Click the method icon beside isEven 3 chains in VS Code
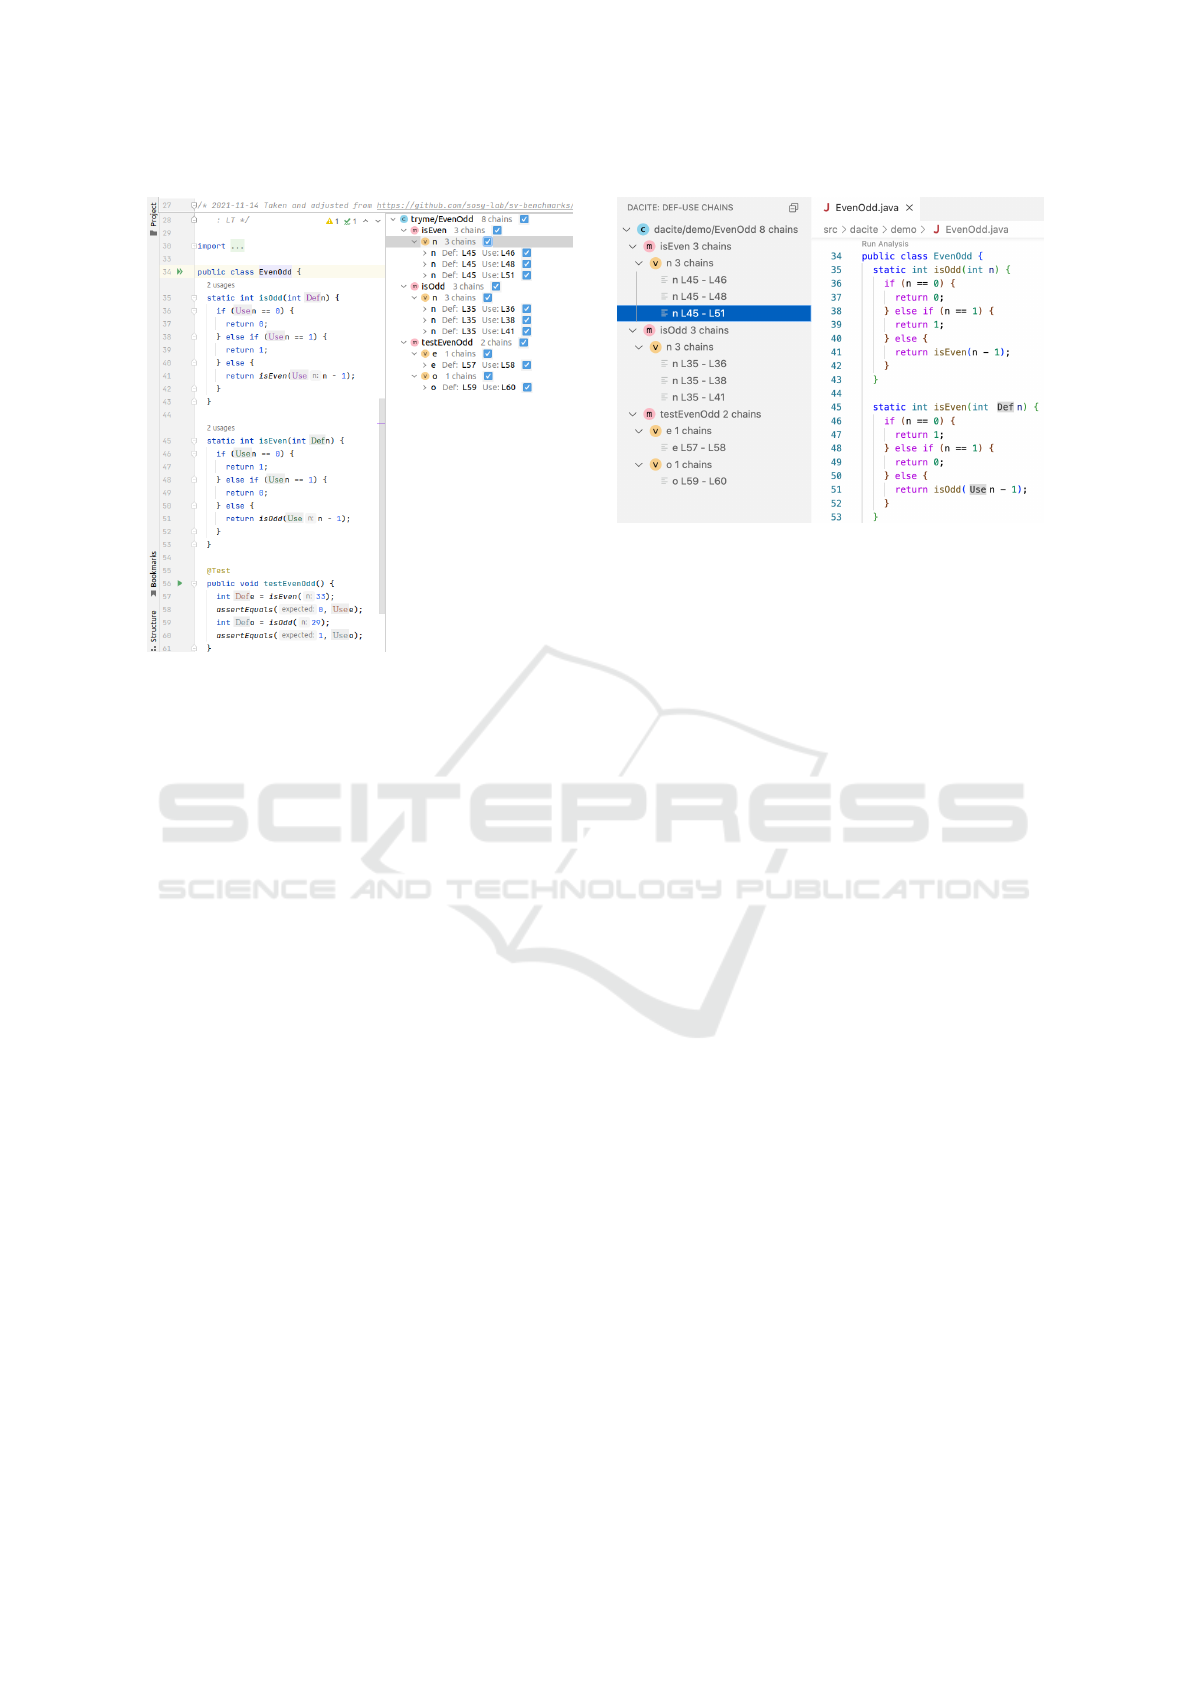Image resolution: width=1191 pixels, height=1684 pixels. [x=649, y=246]
